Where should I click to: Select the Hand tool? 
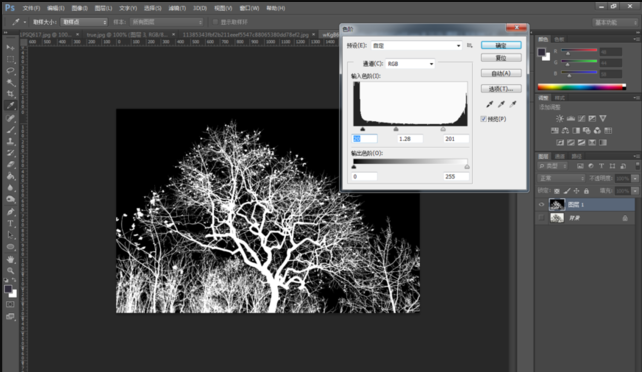tap(11, 259)
